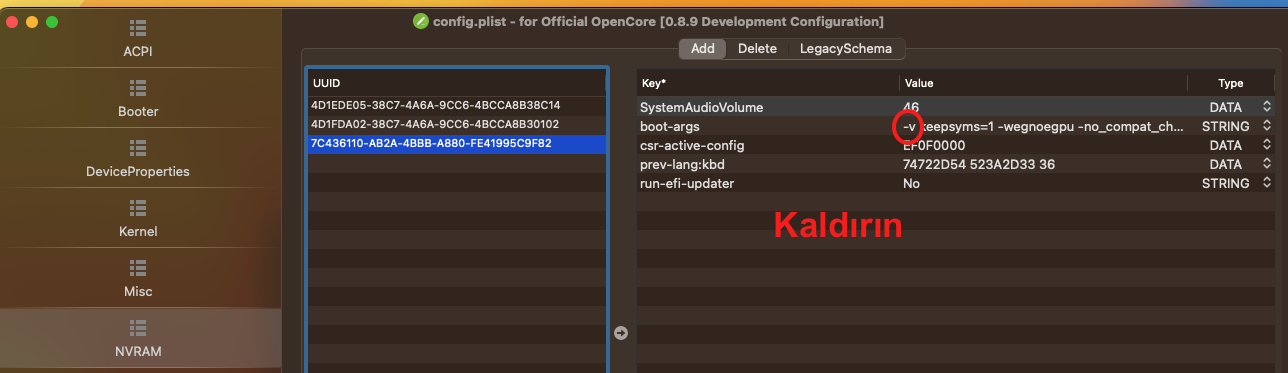Click the SystemAudioVolume value 46
Viewport: 1288px width, 373px height.
click(x=911, y=107)
